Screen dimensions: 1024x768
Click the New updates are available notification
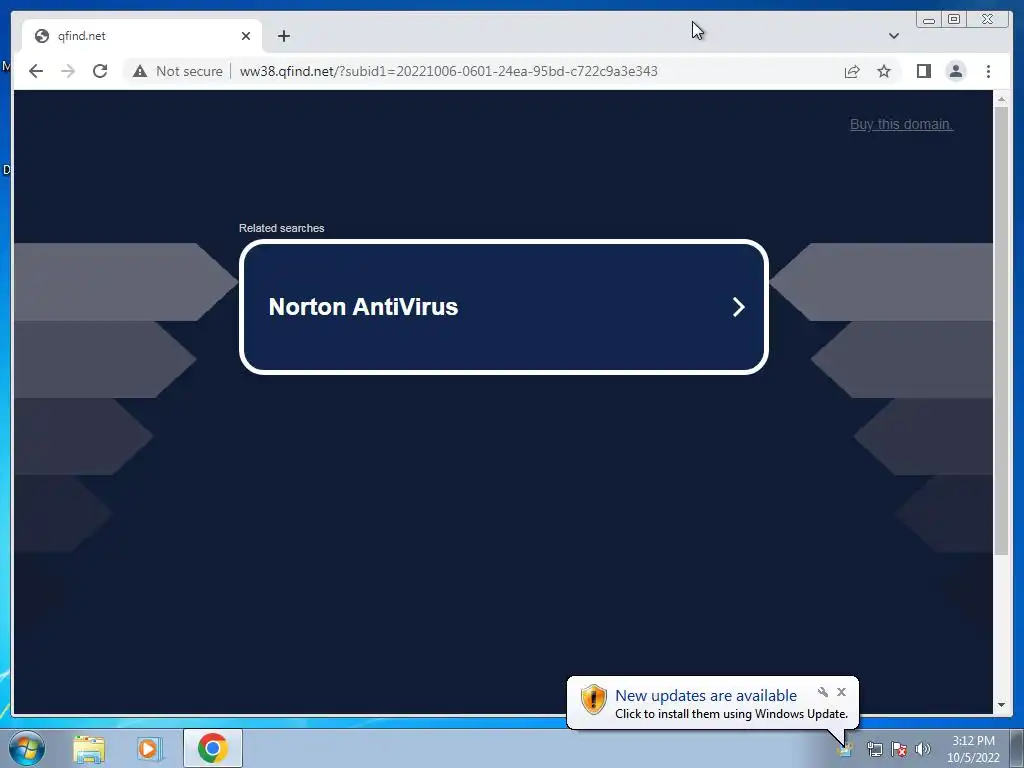point(706,696)
